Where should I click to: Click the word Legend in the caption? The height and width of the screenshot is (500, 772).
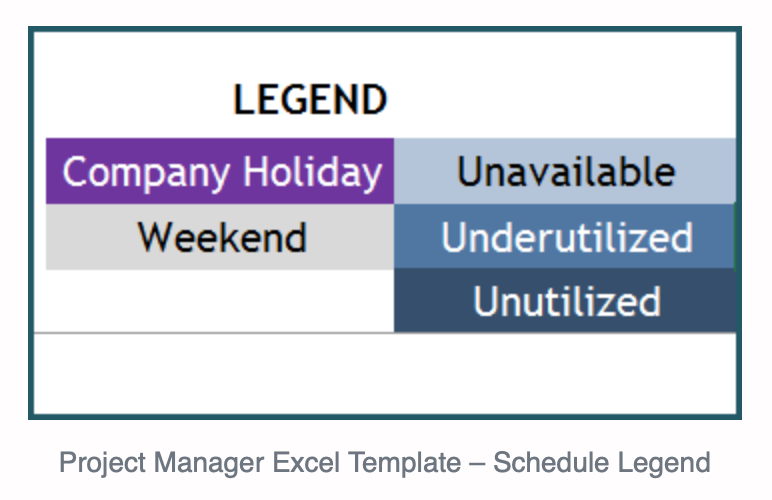pos(664,463)
